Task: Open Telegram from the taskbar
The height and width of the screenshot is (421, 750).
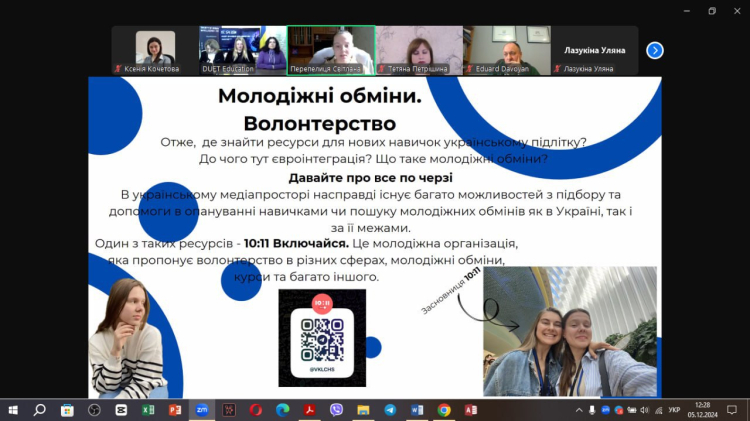Action: coord(391,409)
